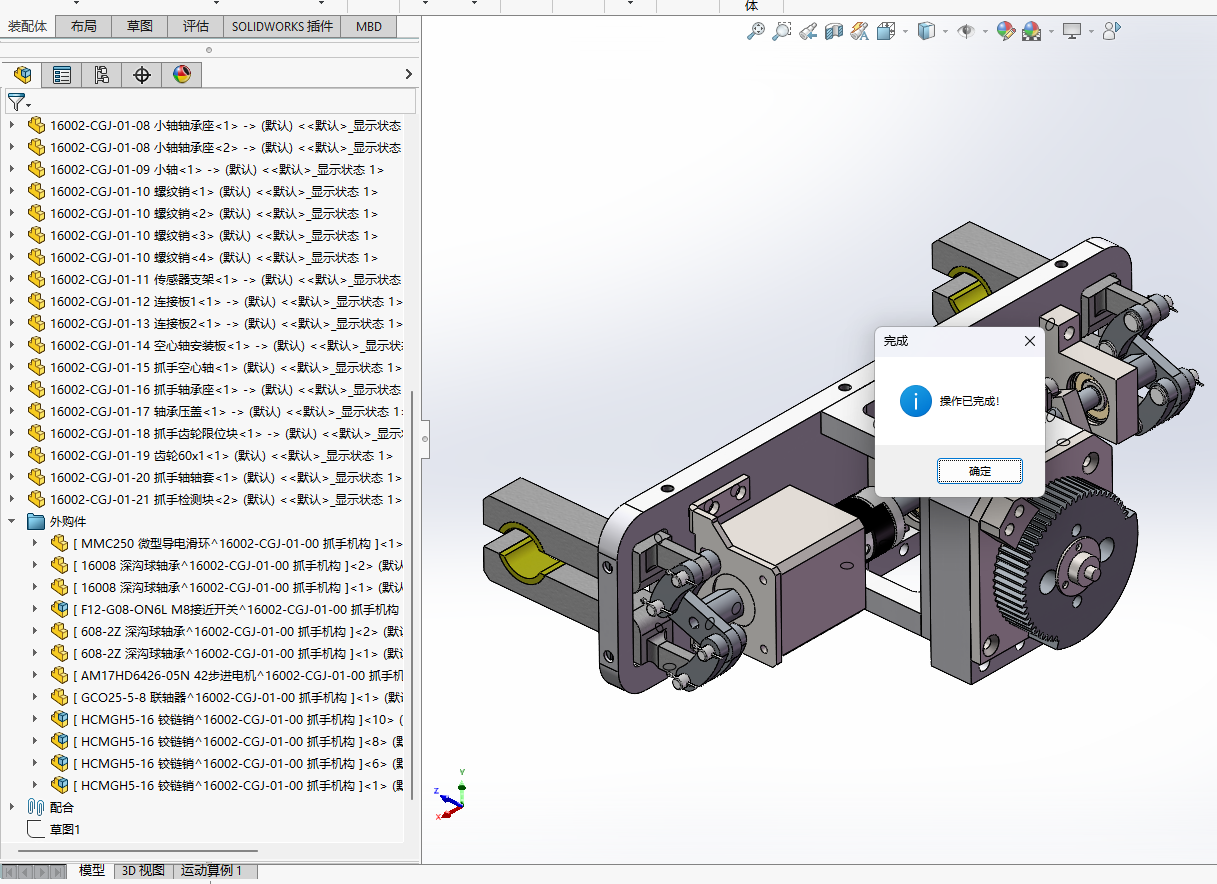
Task: Open the PropertyManager tab icon
Action: click(x=62, y=75)
